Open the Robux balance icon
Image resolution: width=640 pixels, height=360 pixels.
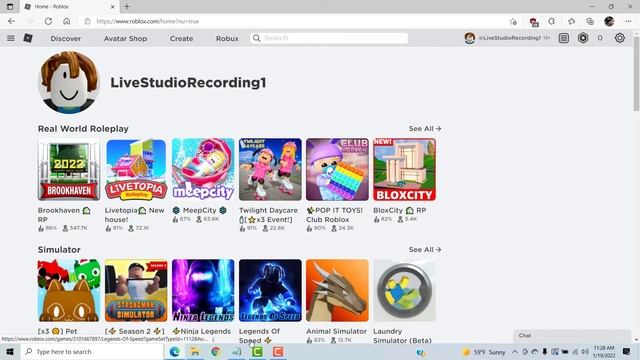(x=583, y=38)
